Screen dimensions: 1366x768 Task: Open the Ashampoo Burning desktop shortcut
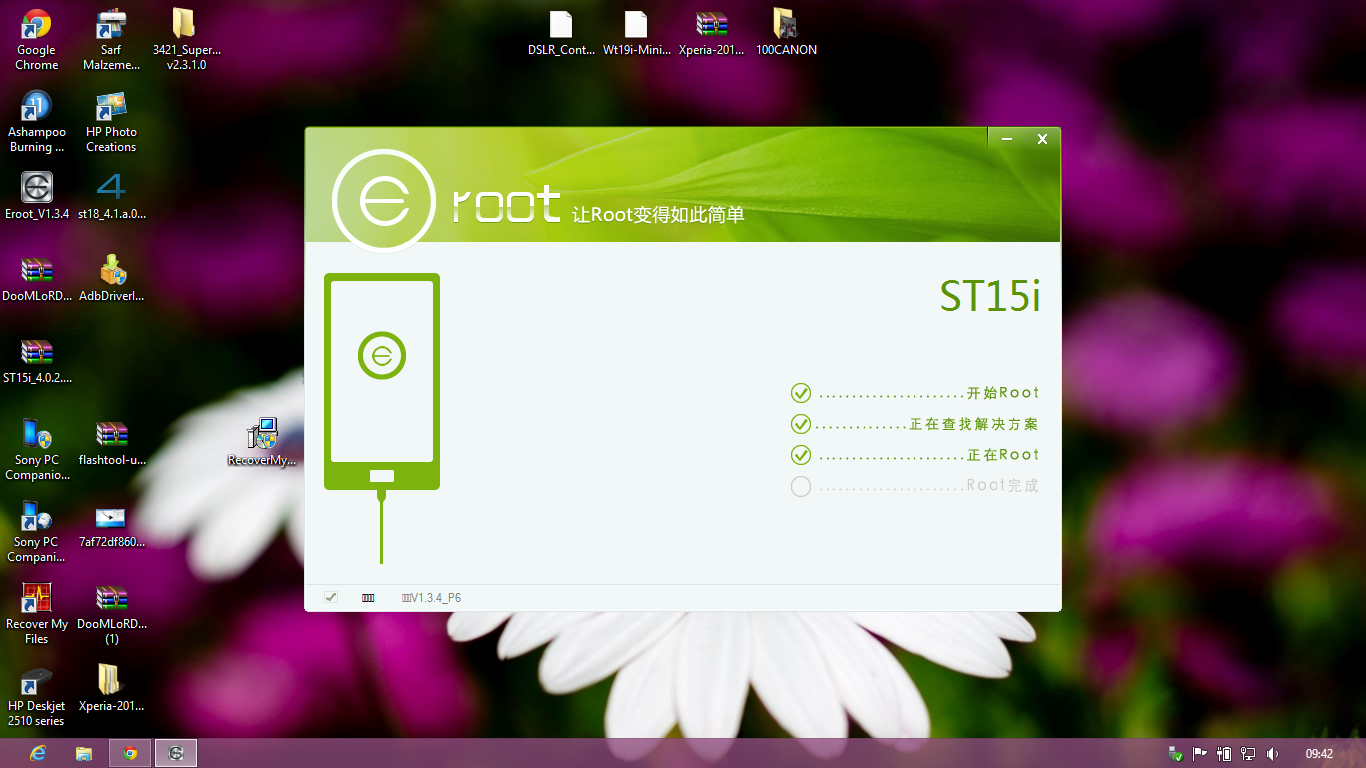pyautogui.click(x=36, y=122)
